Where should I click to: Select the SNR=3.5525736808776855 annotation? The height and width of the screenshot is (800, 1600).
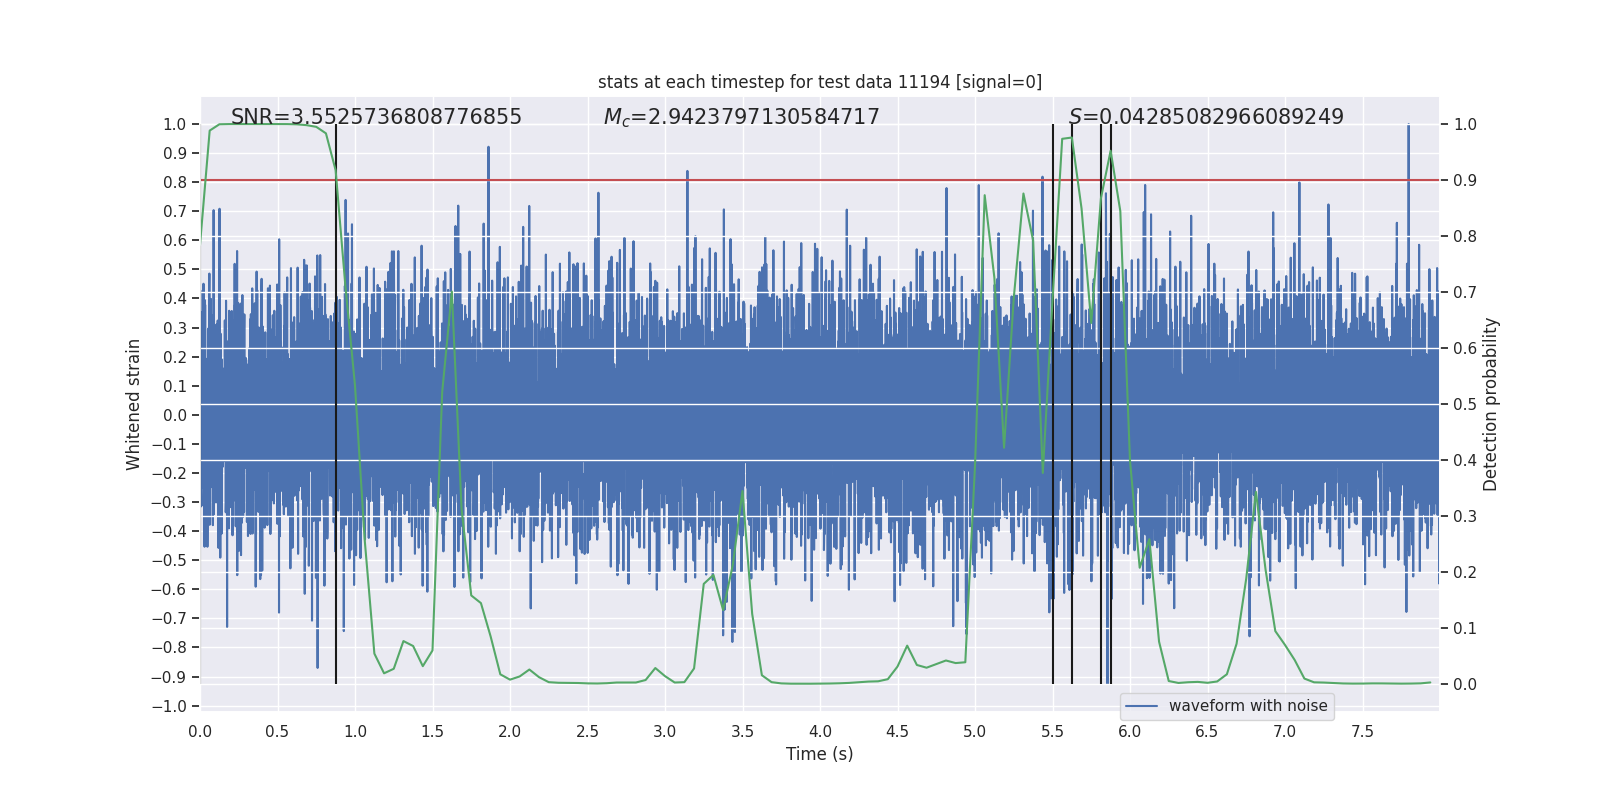click(x=376, y=117)
